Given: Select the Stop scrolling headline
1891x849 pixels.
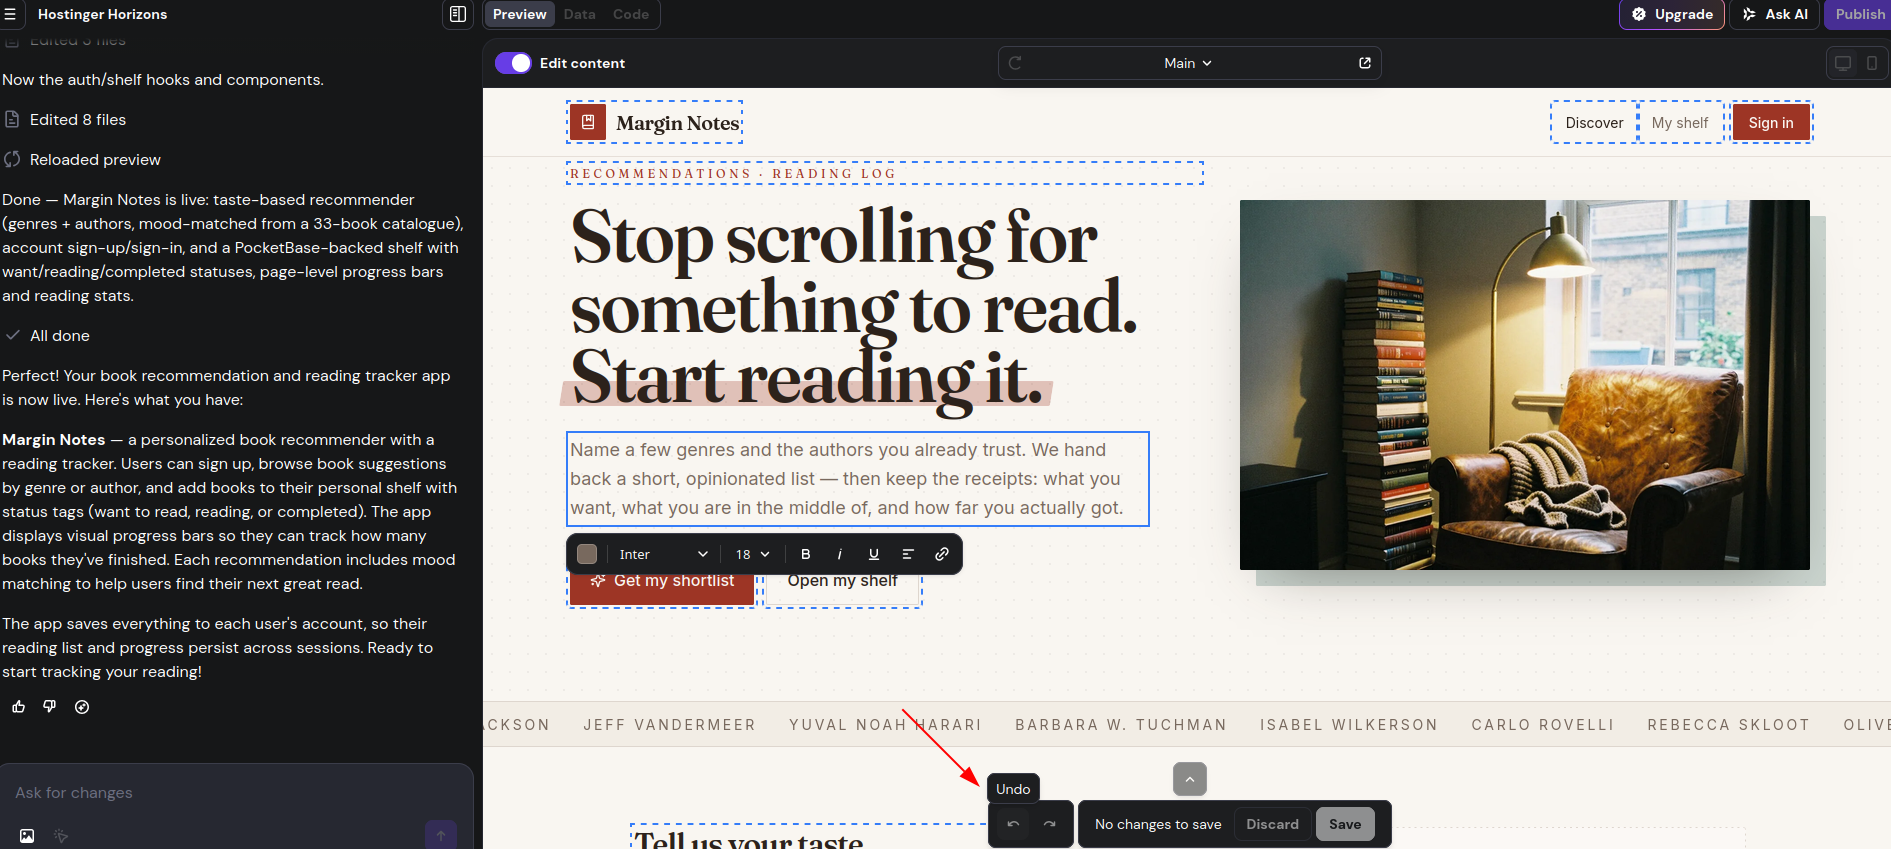Looking at the screenshot, I should click(x=855, y=308).
